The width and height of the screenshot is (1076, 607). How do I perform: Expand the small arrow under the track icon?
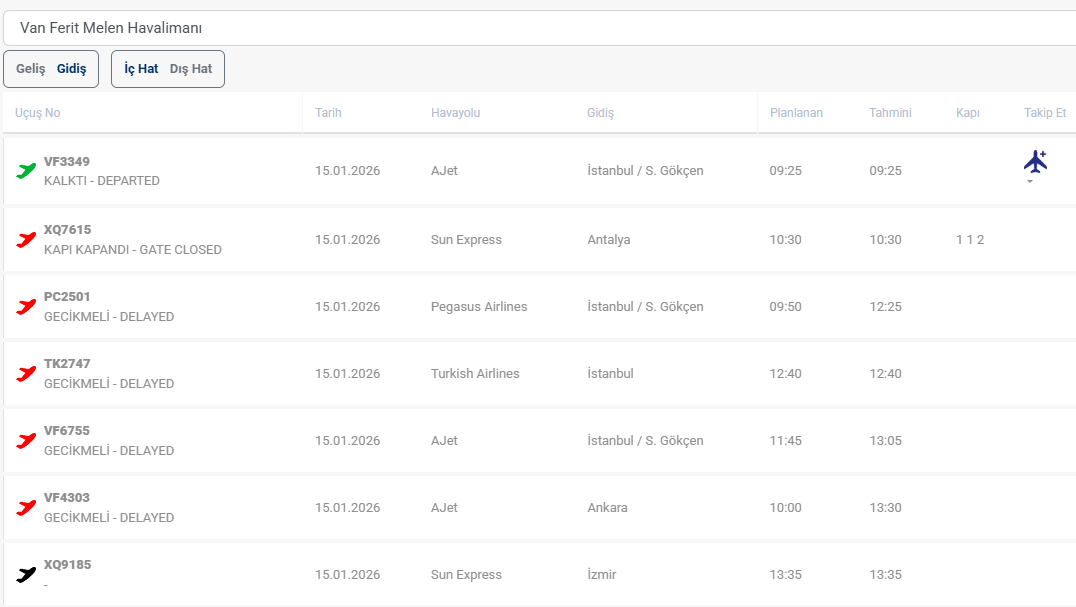tap(1030, 182)
